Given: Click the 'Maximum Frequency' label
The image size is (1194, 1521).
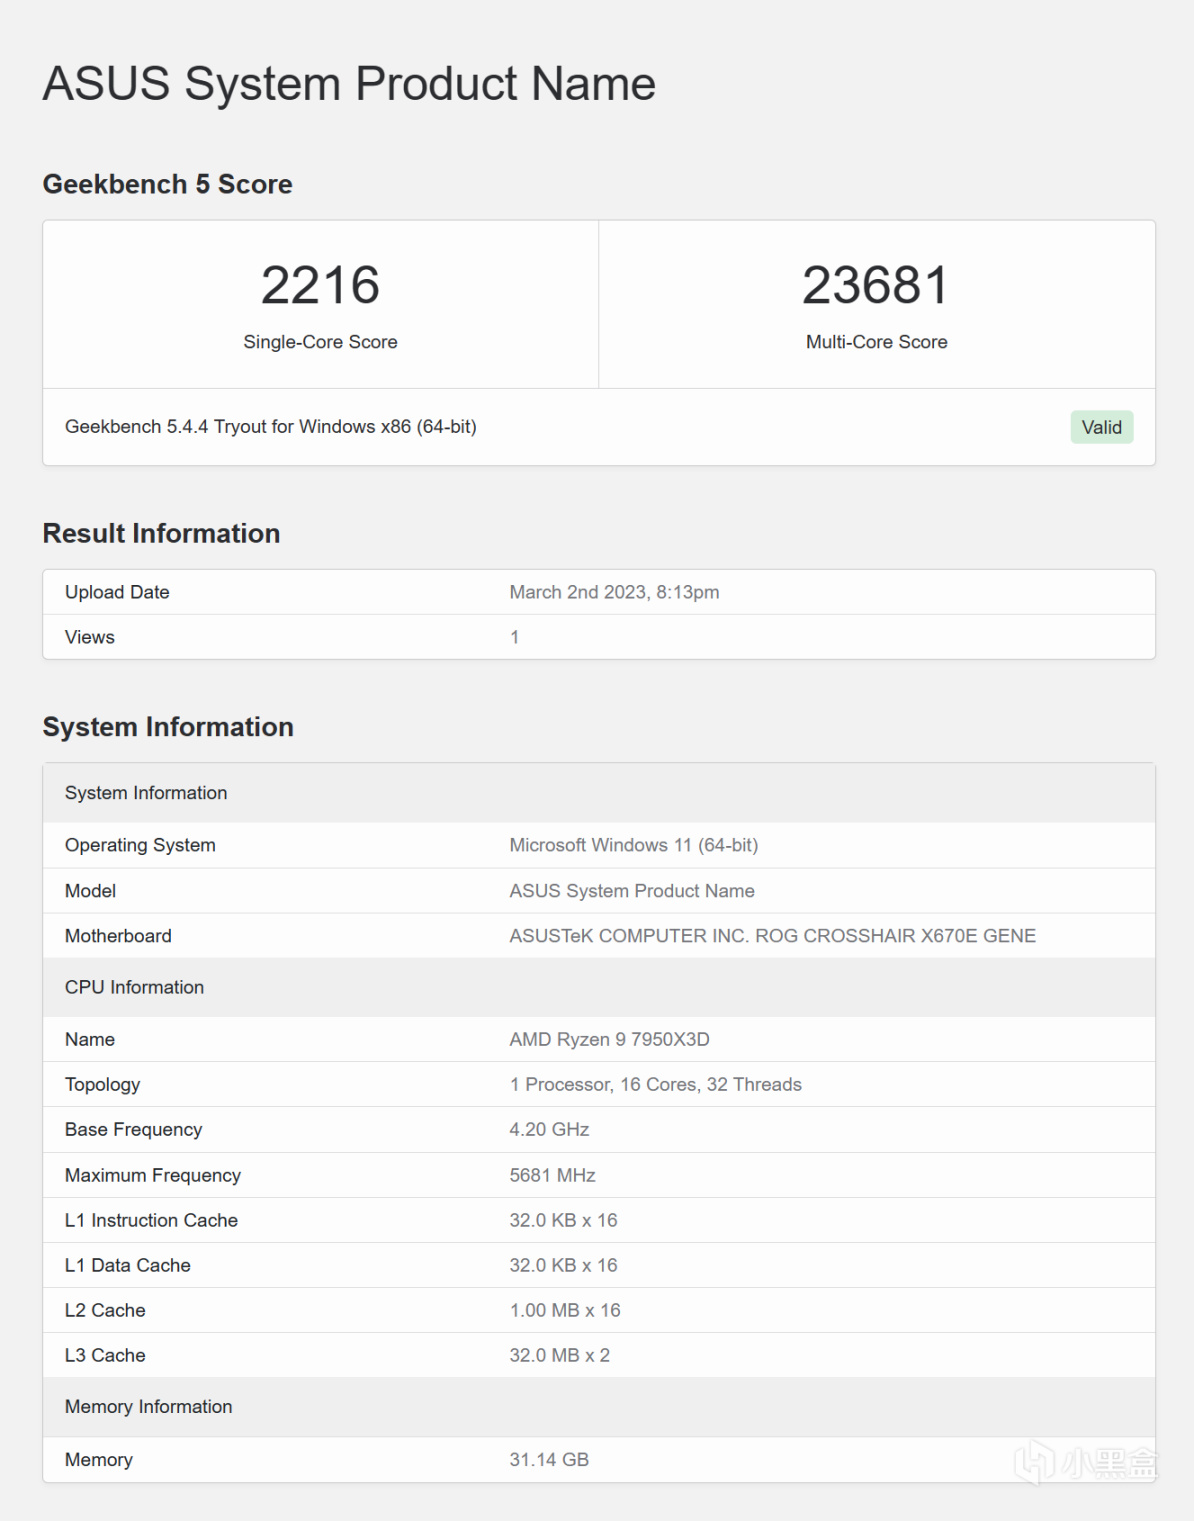Looking at the screenshot, I should (153, 1175).
